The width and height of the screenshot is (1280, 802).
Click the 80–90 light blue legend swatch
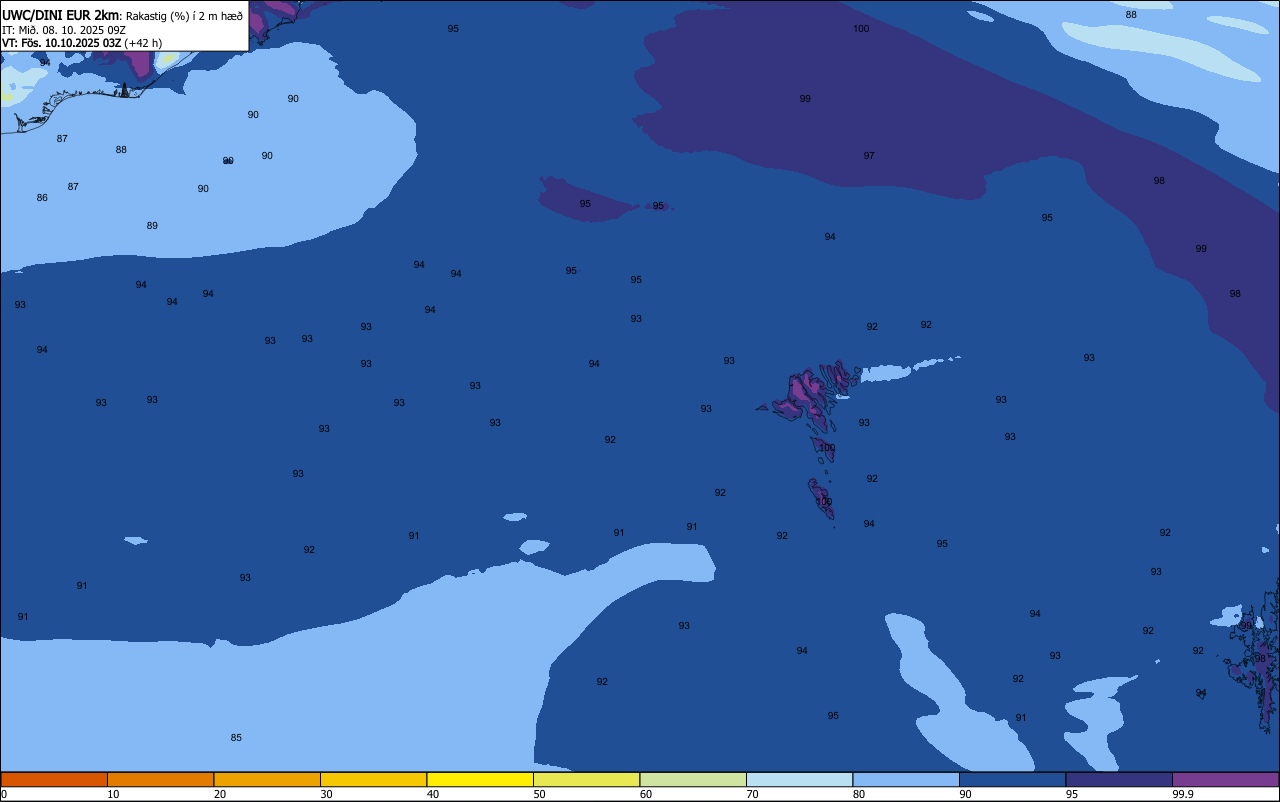pos(906,779)
